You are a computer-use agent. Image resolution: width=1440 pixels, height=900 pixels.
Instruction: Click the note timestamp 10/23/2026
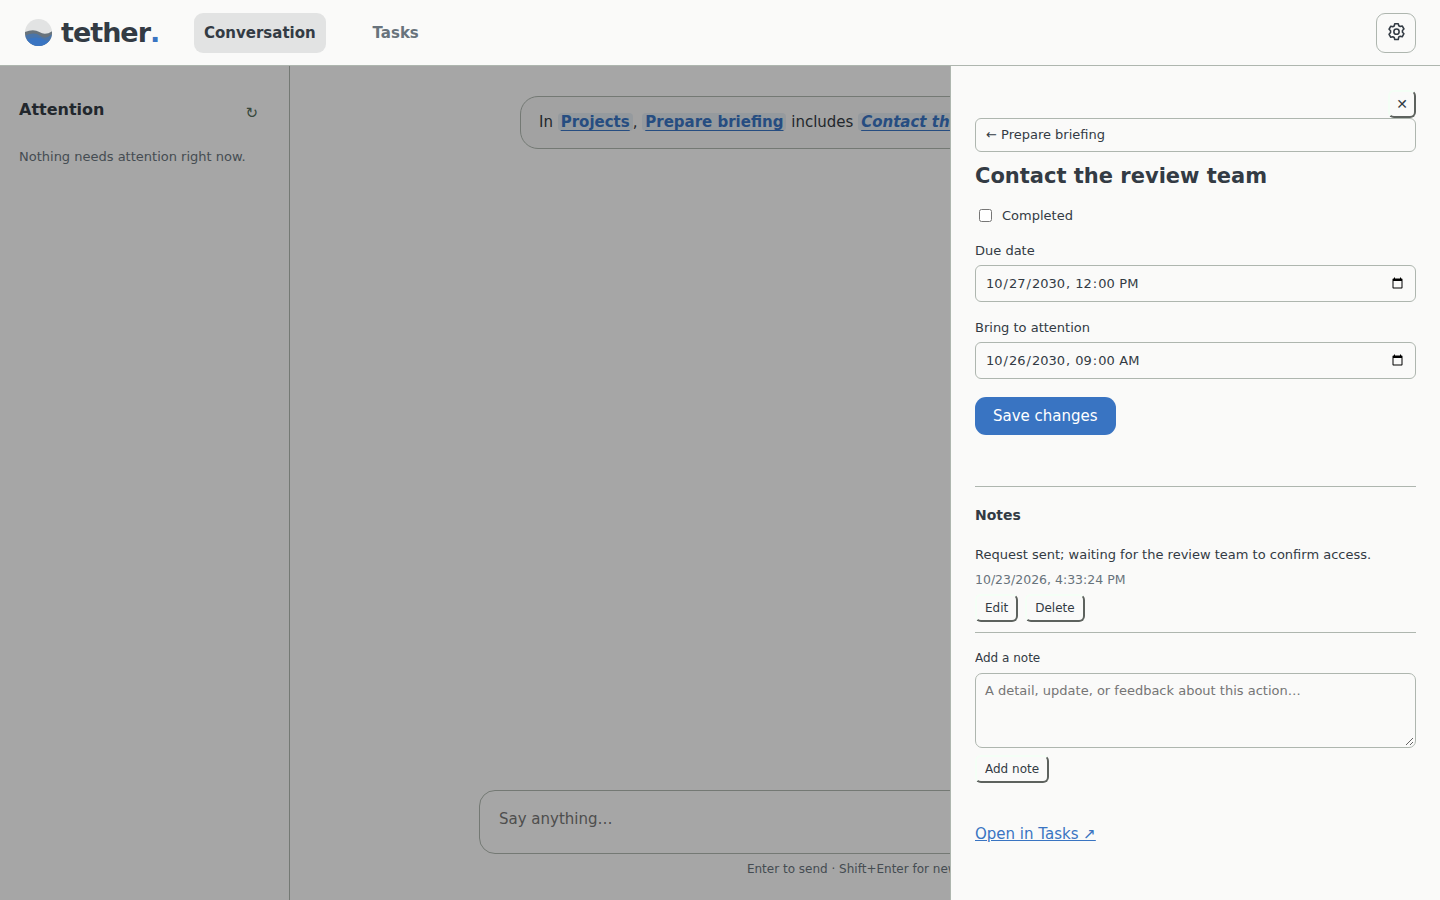pos(1050,580)
